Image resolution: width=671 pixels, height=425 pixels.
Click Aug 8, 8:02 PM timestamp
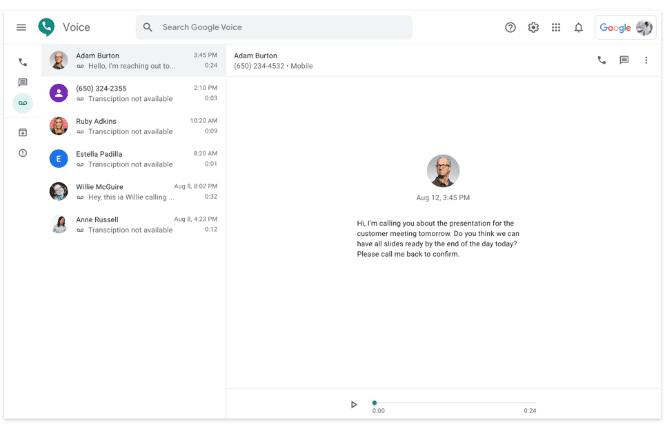(x=196, y=187)
